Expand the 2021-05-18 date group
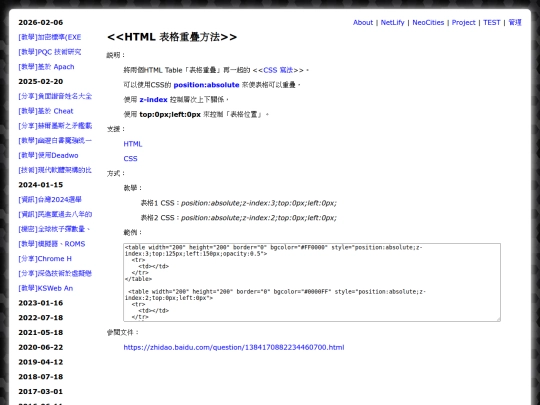The height and width of the screenshot is (405, 540). [41, 333]
